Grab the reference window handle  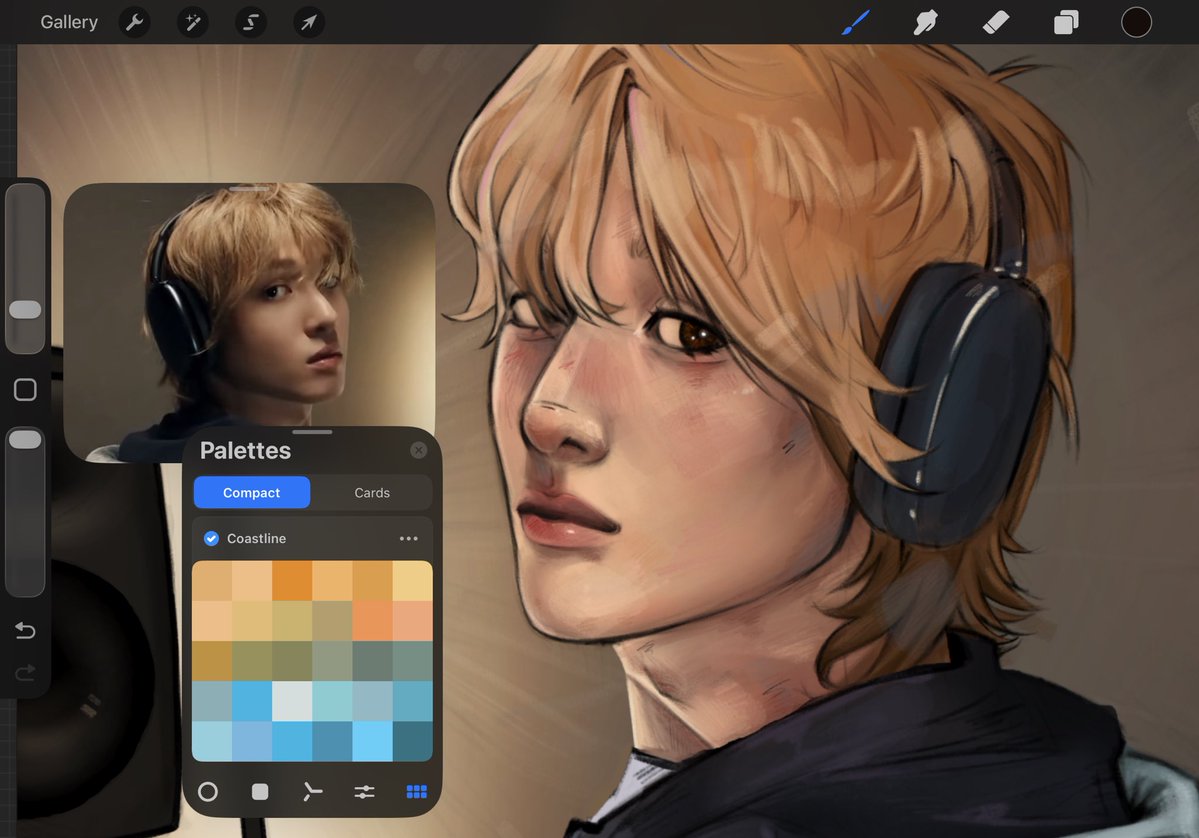coord(249,188)
